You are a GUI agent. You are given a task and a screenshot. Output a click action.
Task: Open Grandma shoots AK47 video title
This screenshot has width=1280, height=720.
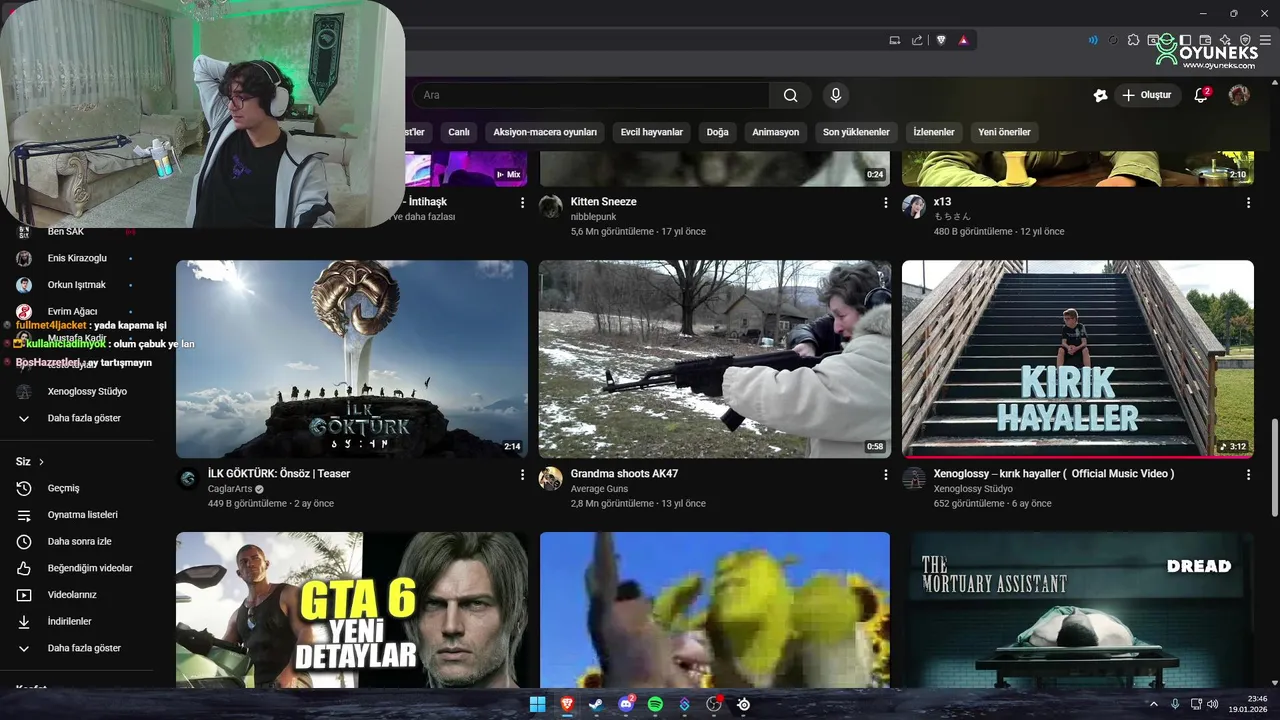pyautogui.click(x=624, y=474)
